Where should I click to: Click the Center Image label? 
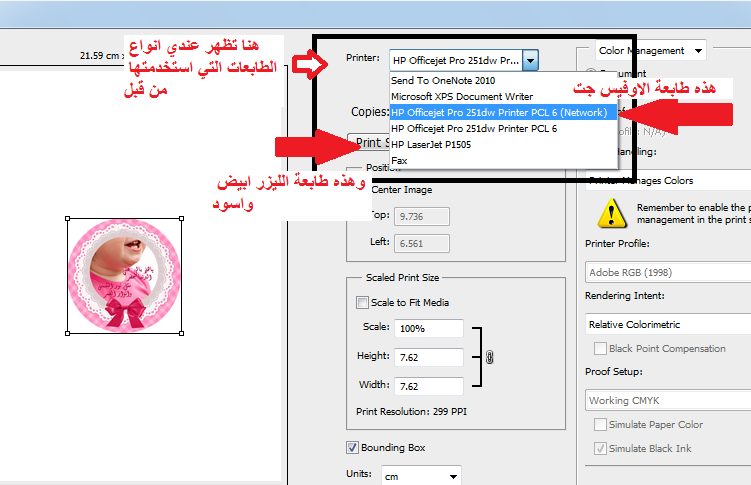coord(402,190)
